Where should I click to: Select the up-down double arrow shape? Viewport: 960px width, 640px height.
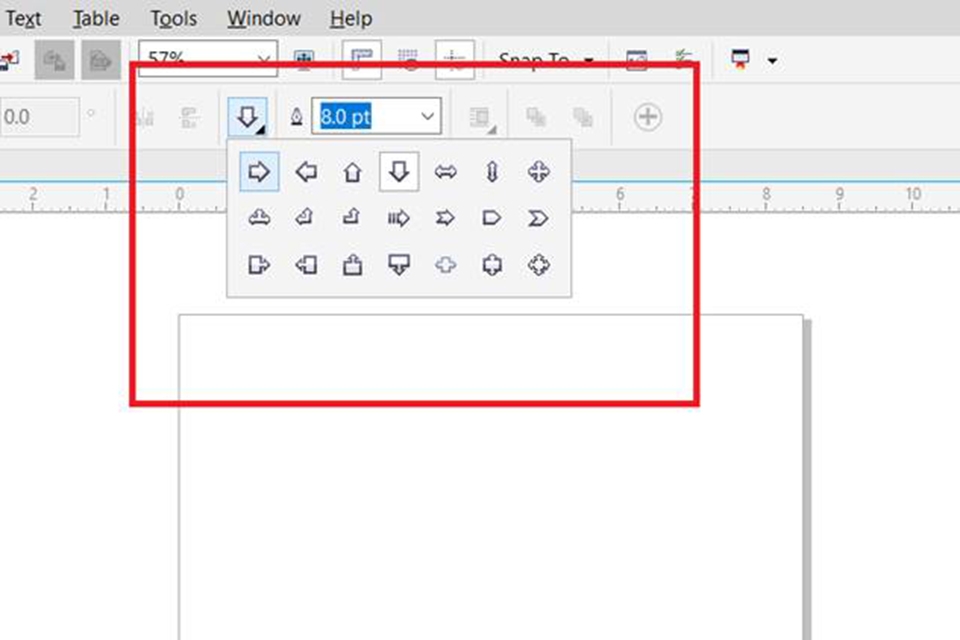(492, 171)
